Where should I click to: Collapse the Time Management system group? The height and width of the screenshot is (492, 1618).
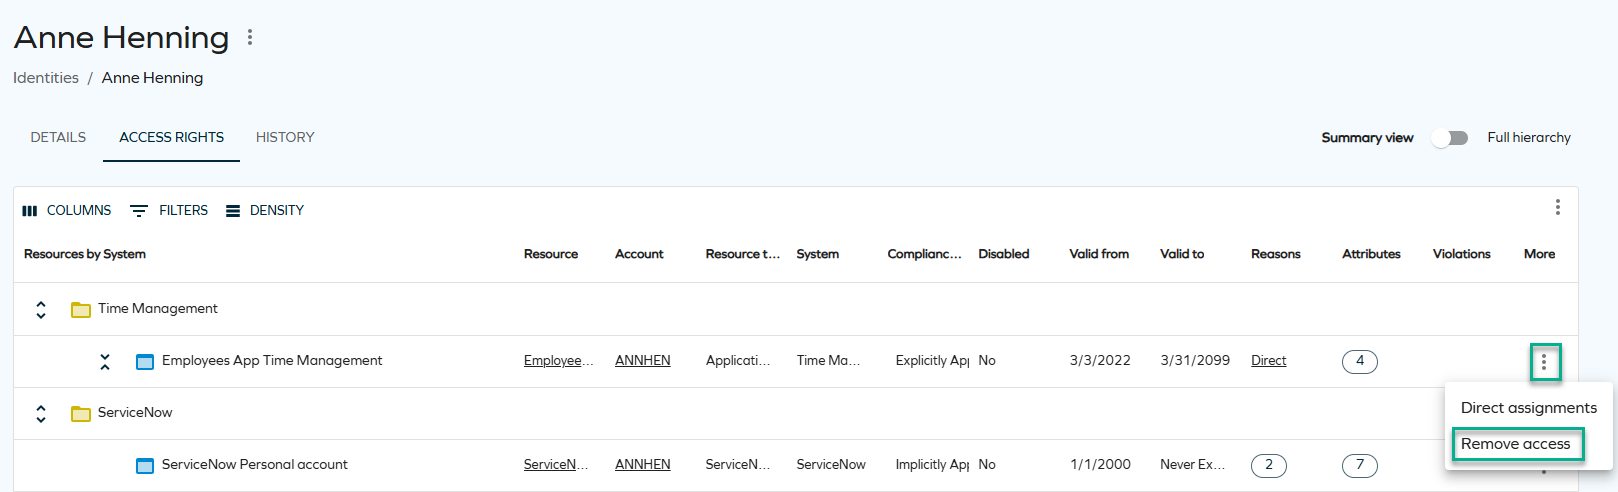click(41, 309)
